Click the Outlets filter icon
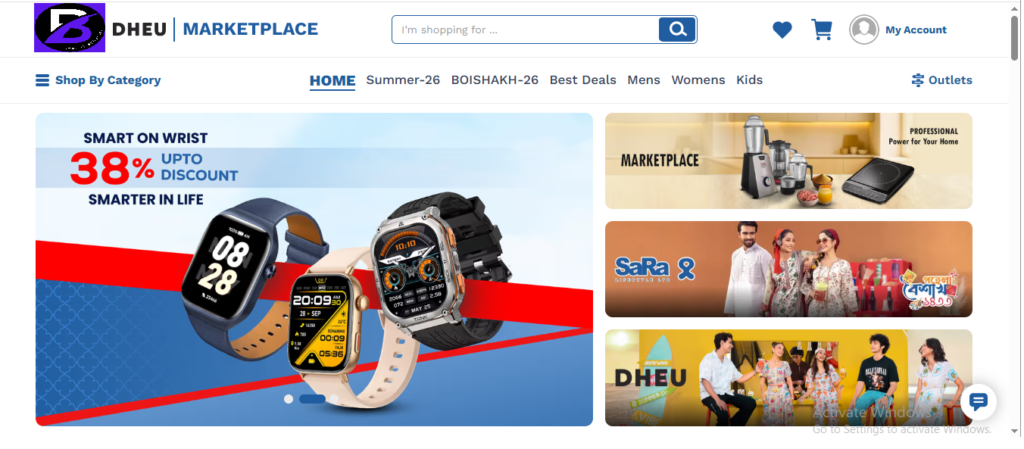Image resolution: width=1024 pixels, height=449 pixels. pos(918,80)
